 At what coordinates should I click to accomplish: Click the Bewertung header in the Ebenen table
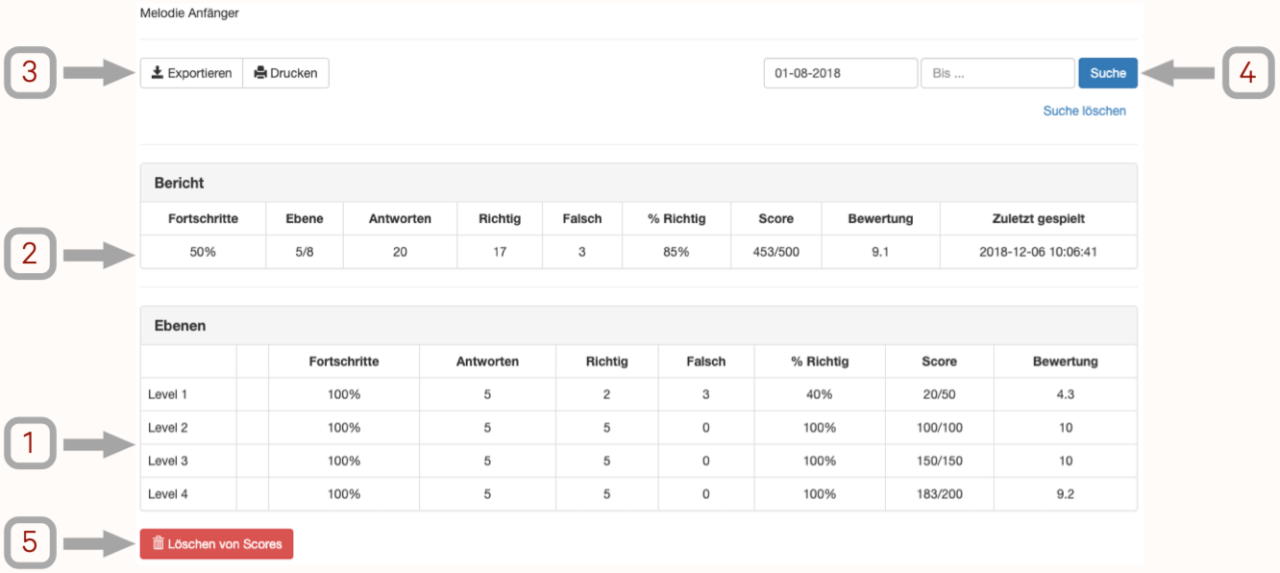pos(1065,362)
